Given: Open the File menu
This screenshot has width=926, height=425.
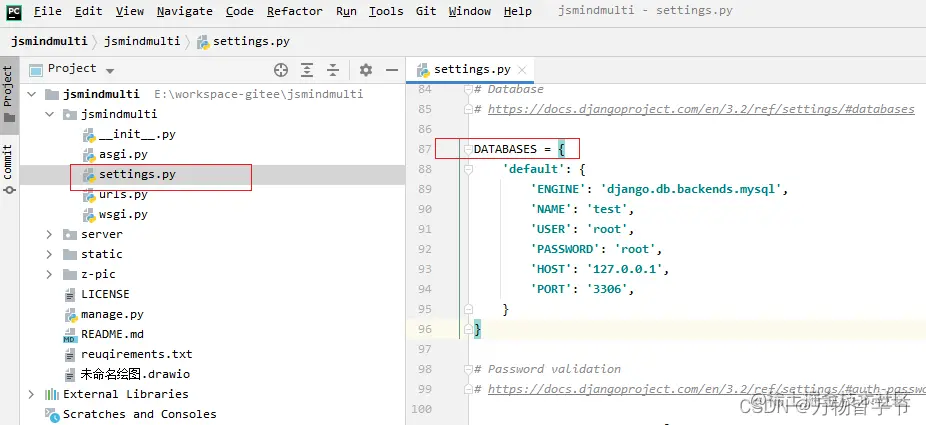Looking at the screenshot, I should tap(47, 11).
